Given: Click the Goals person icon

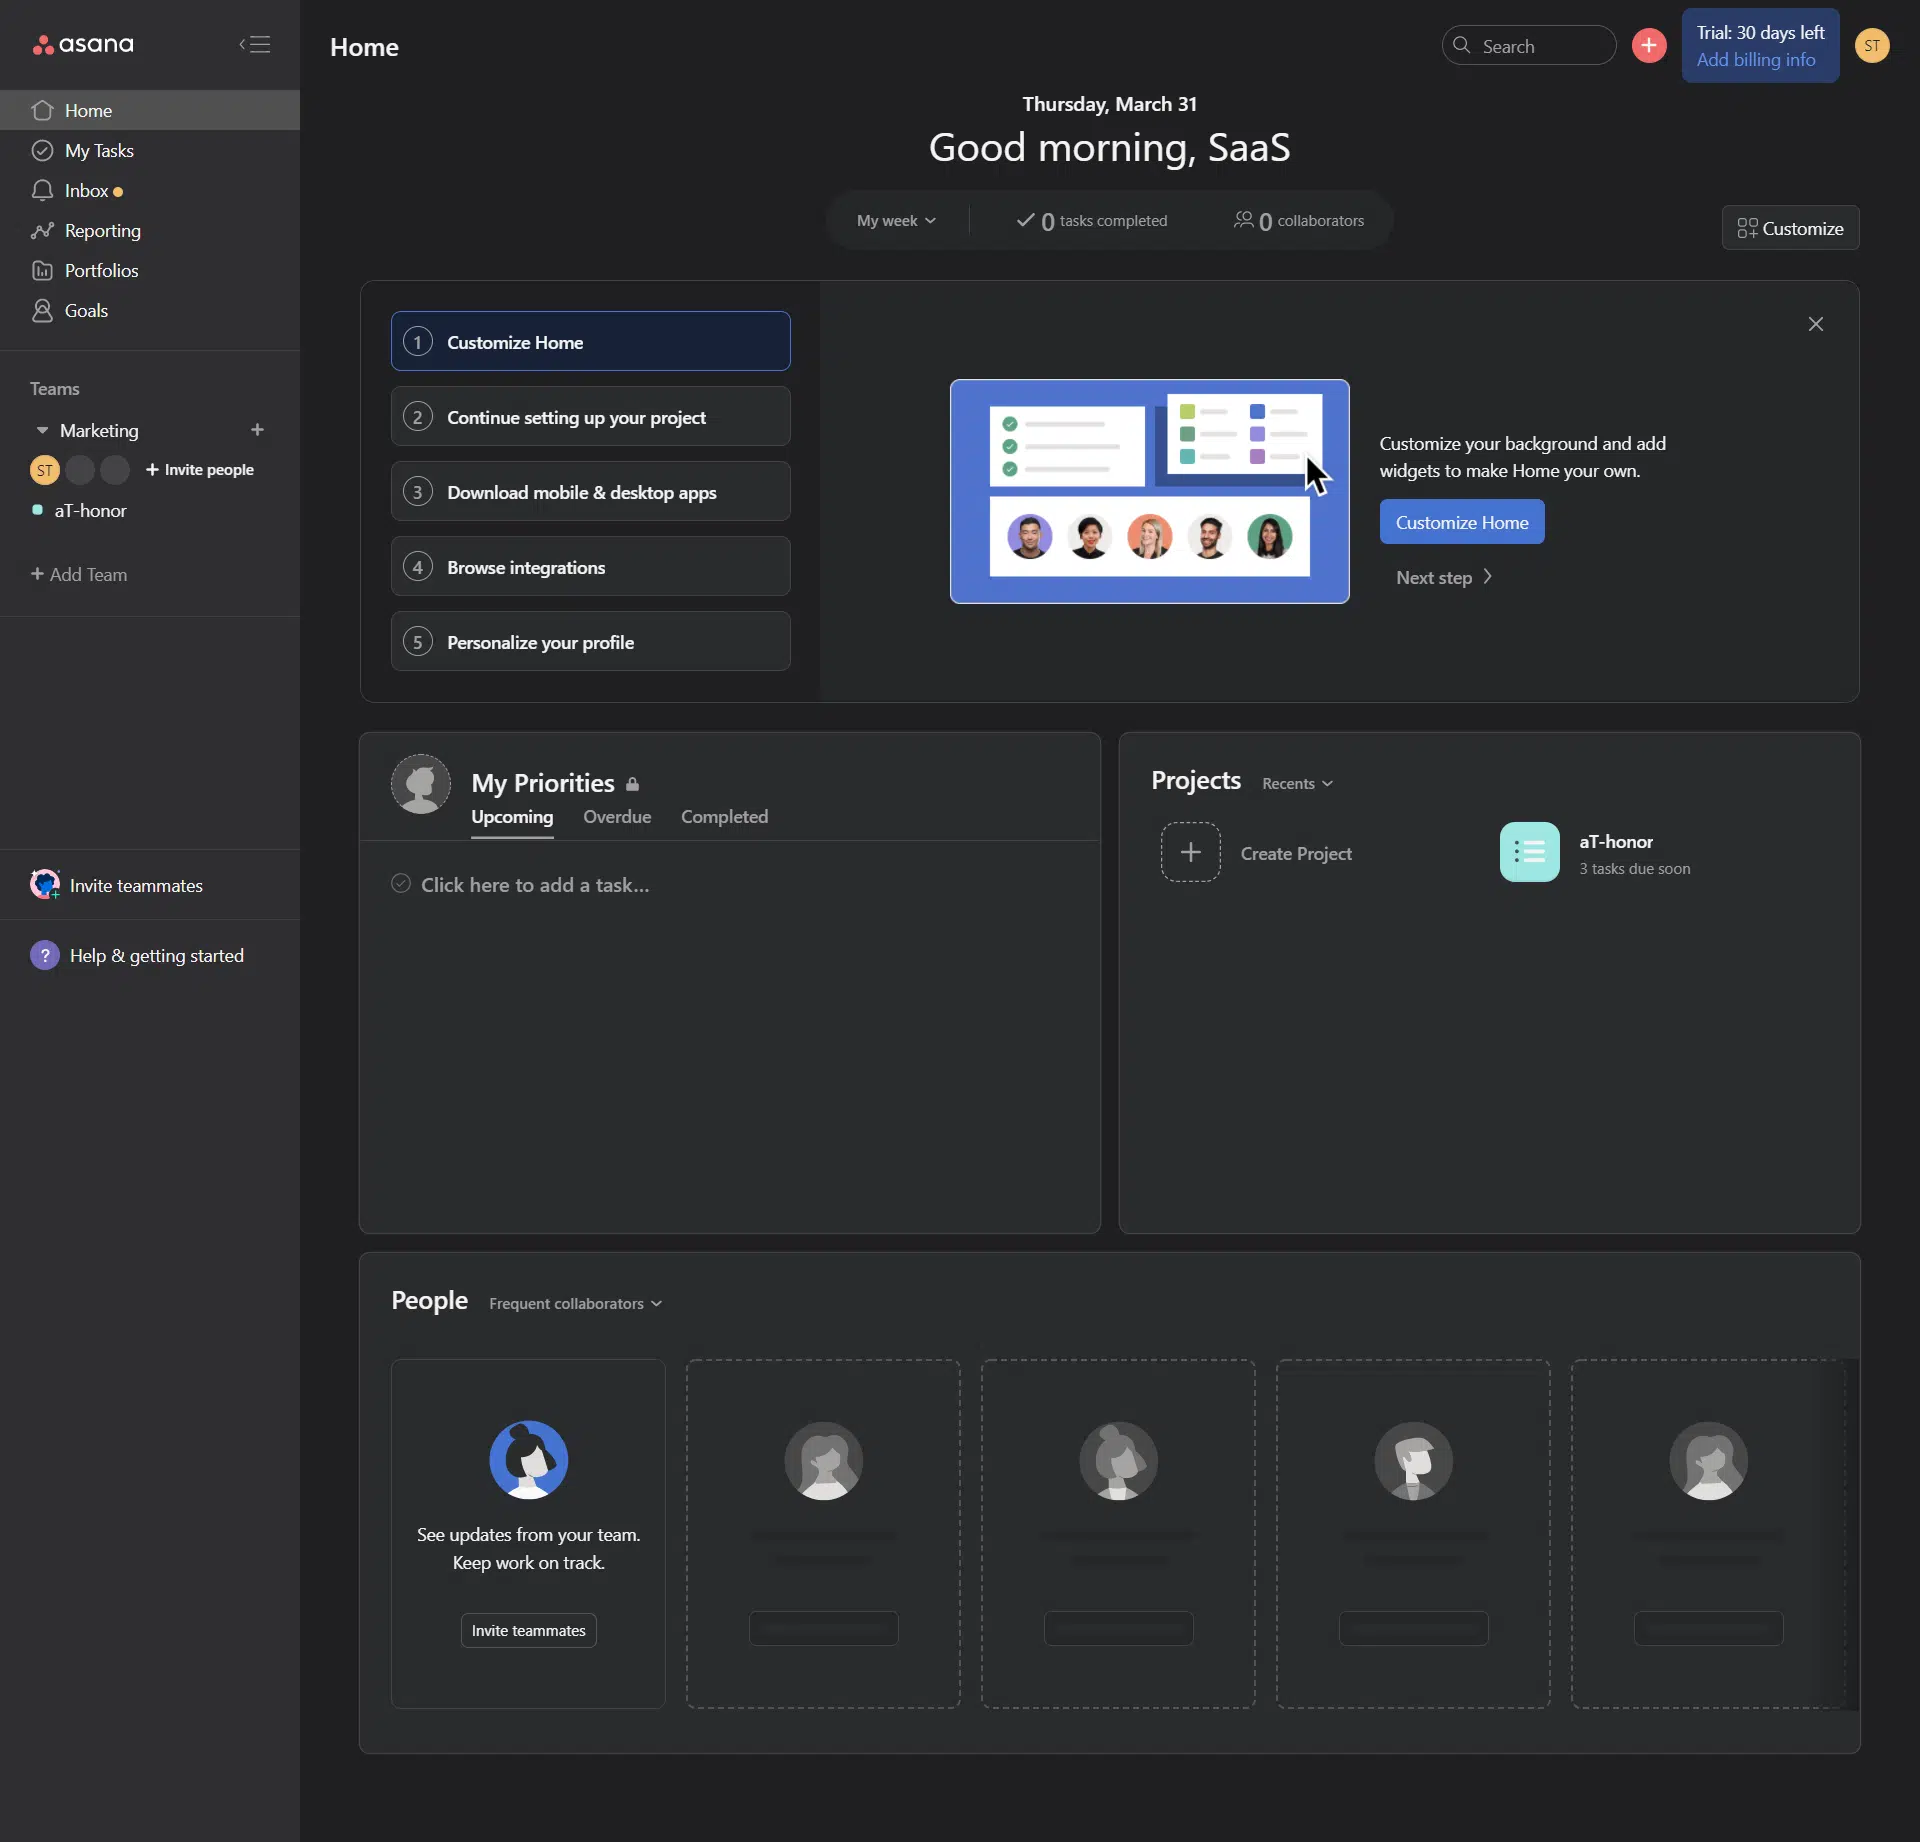Looking at the screenshot, I should [x=42, y=310].
